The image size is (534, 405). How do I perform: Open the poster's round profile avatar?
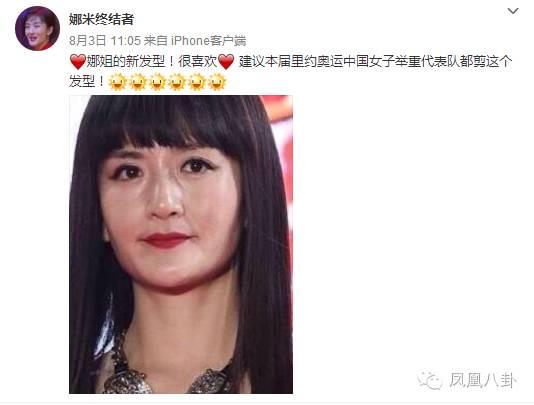tap(37, 29)
